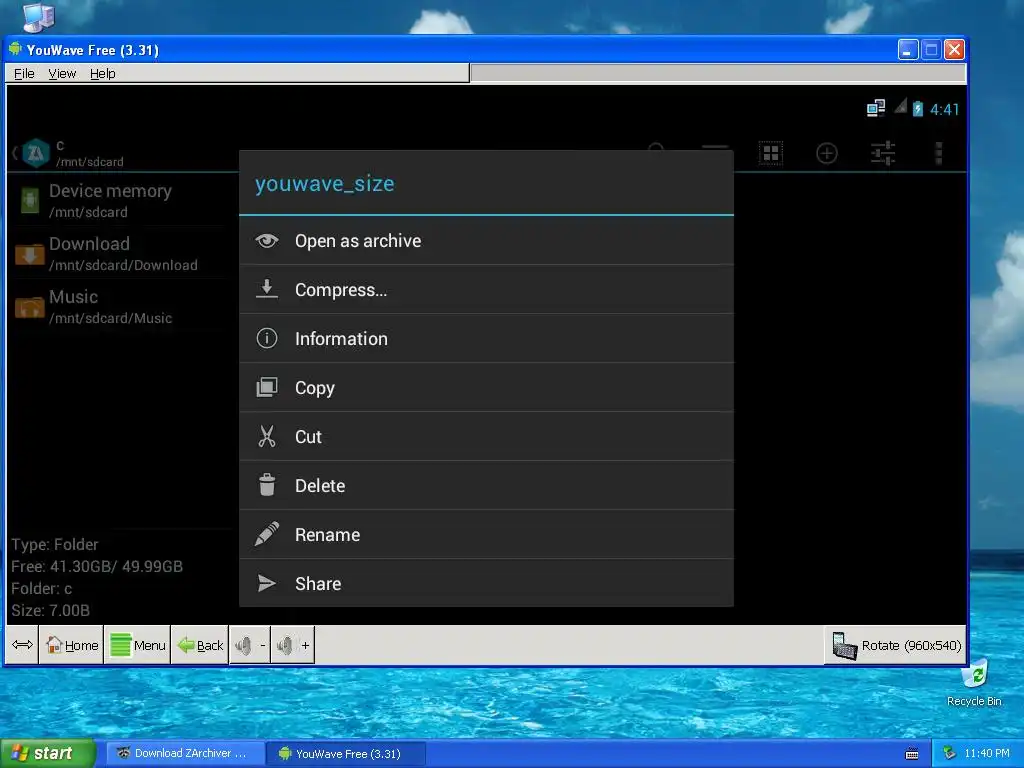Click the trash can Delete icon

[266, 485]
